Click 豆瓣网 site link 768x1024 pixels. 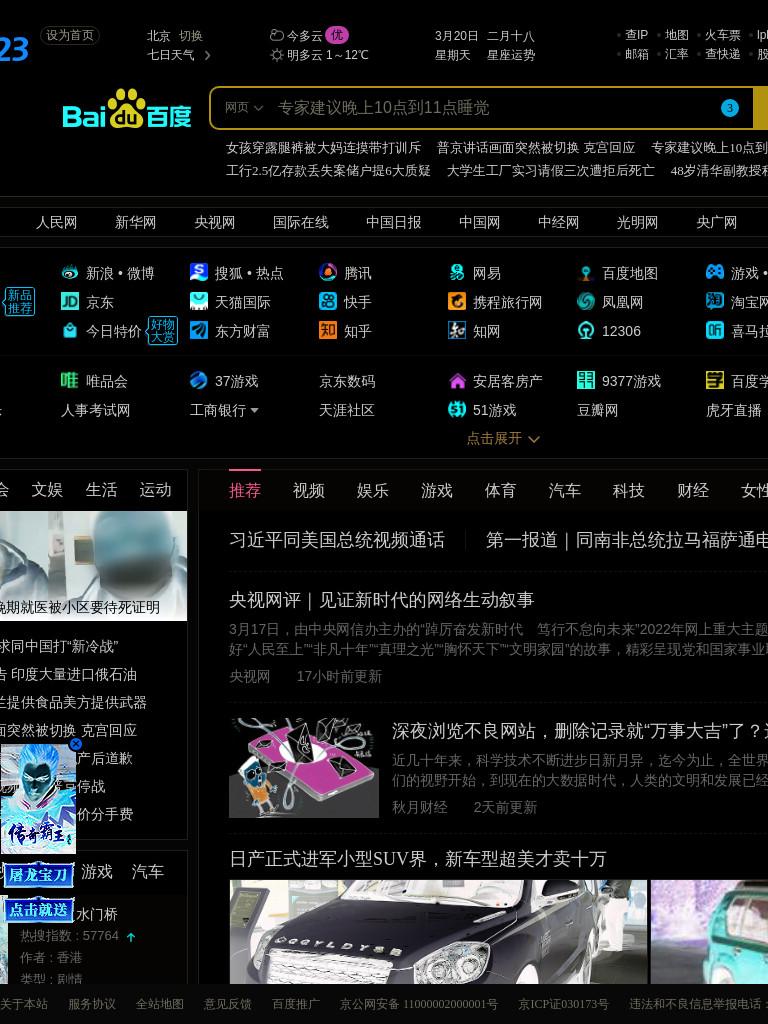coord(598,410)
